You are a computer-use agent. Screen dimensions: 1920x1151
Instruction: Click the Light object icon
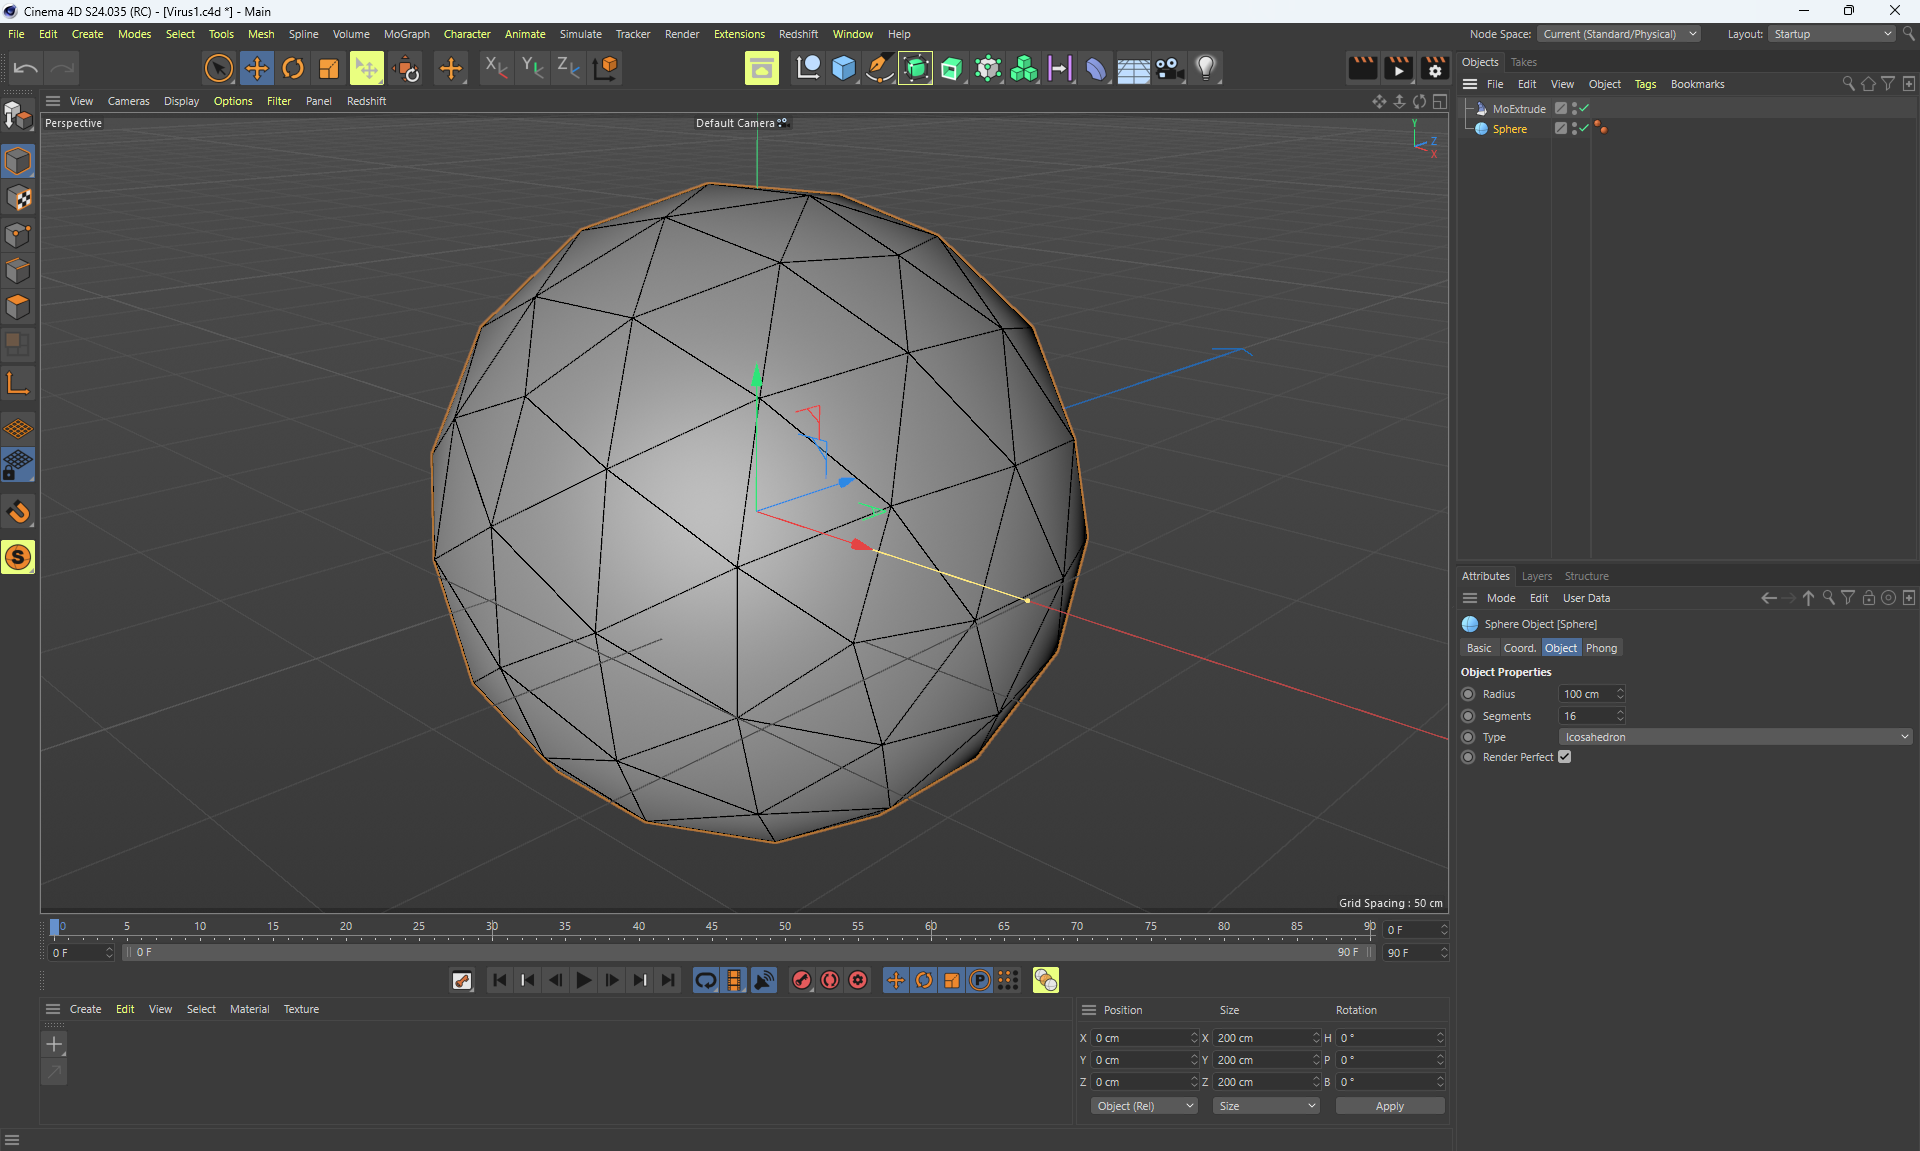click(1206, 68)
